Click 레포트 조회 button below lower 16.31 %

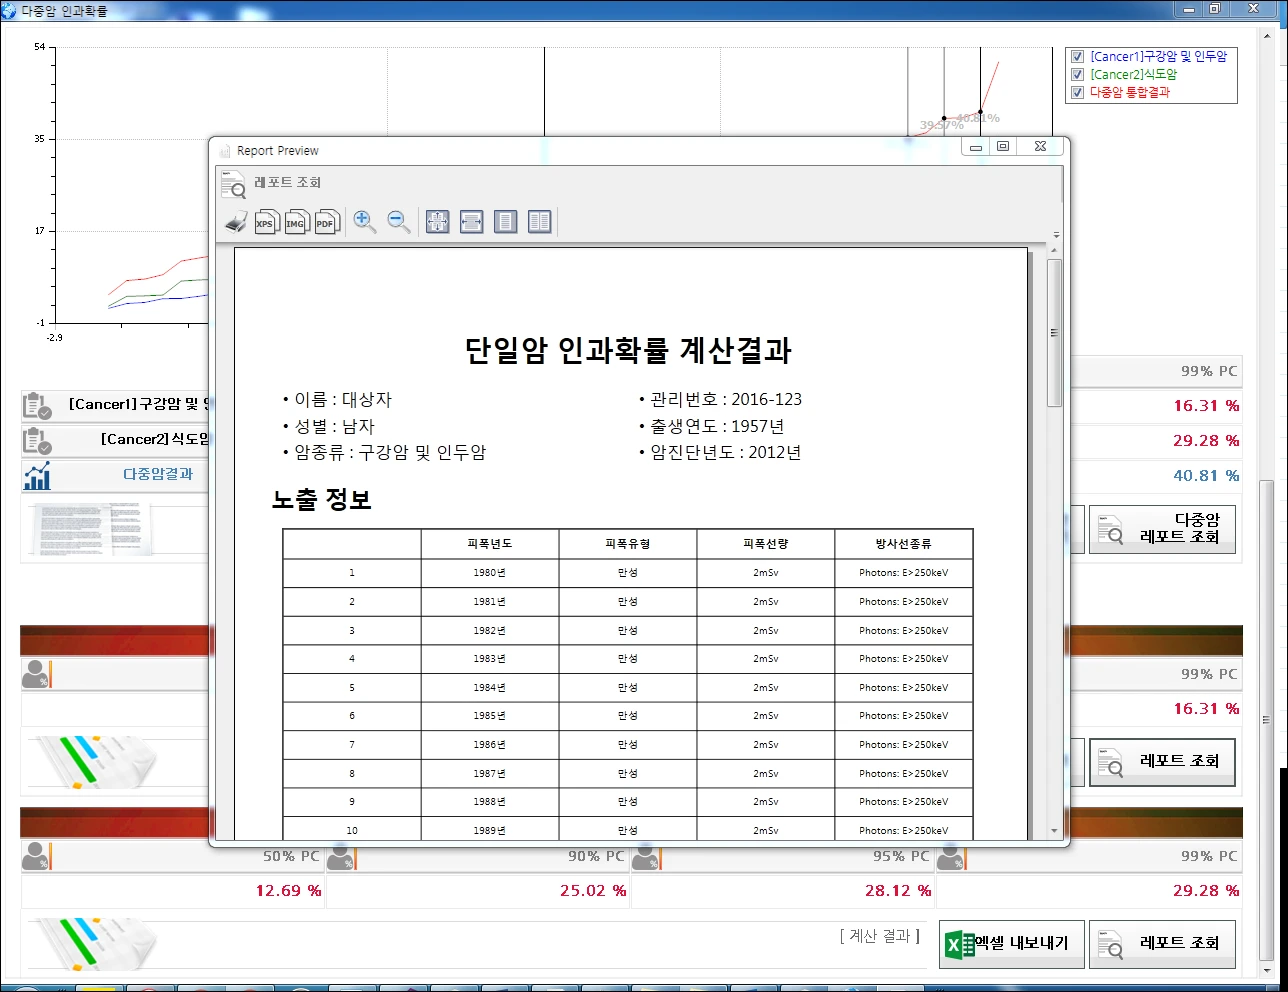tap(1162, 762)
